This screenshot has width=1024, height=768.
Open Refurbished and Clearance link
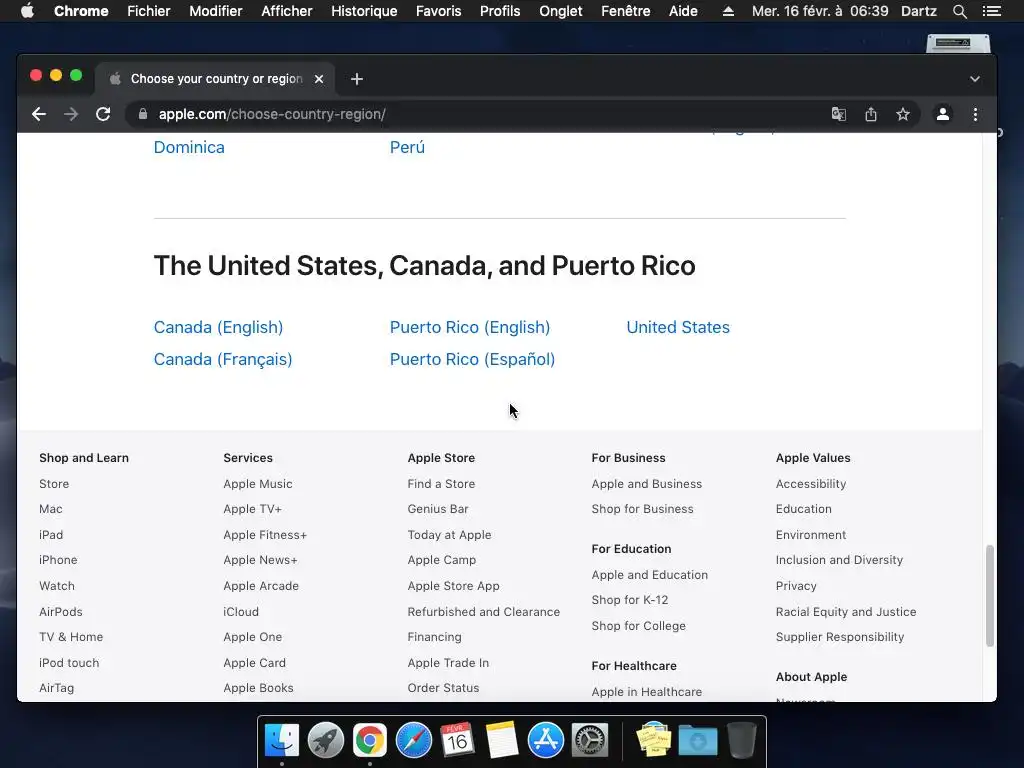[x=483, y=612]
